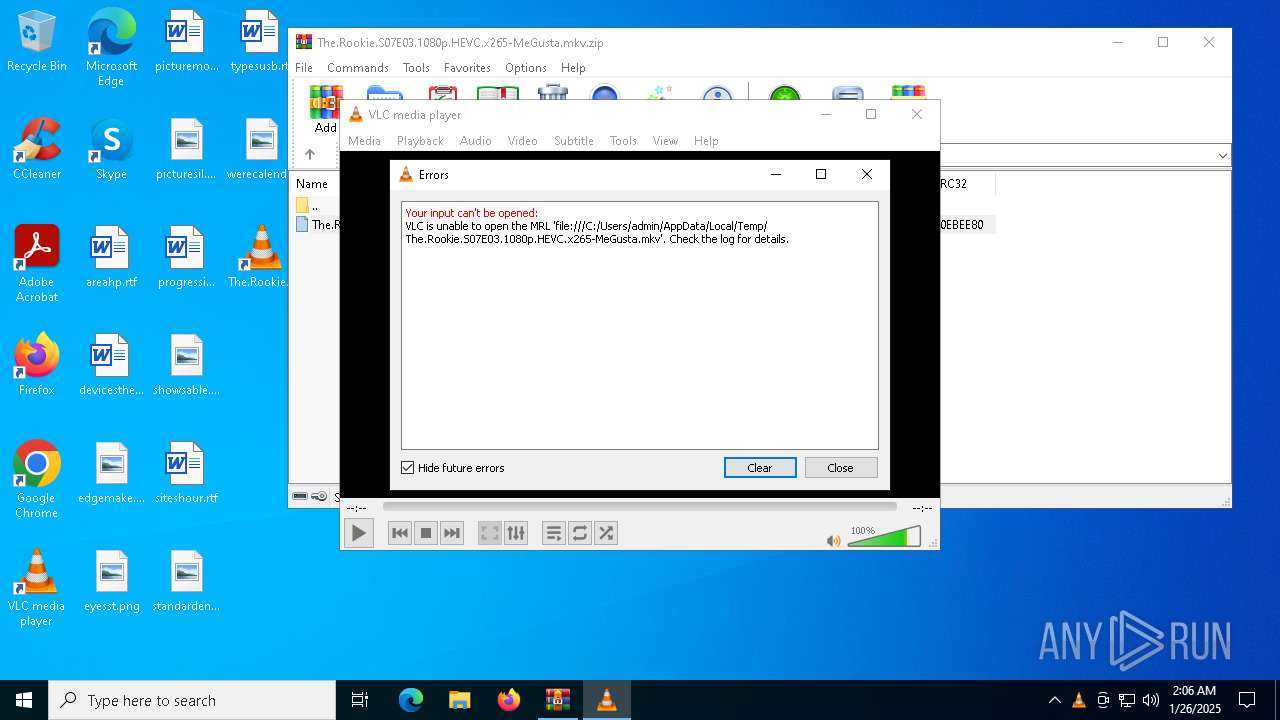Screen dimensions: 1280x720
Task: Open the WinRAR Favorites menu
Action: point(467,68)
